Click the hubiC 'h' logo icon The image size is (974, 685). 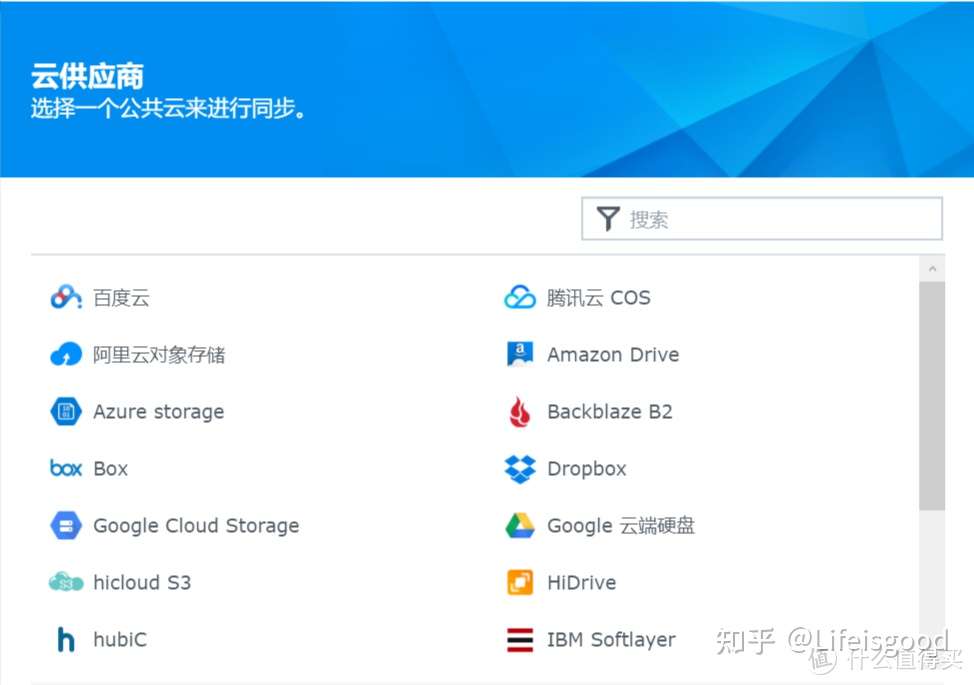pyautogui.click(x=66, y=640)
